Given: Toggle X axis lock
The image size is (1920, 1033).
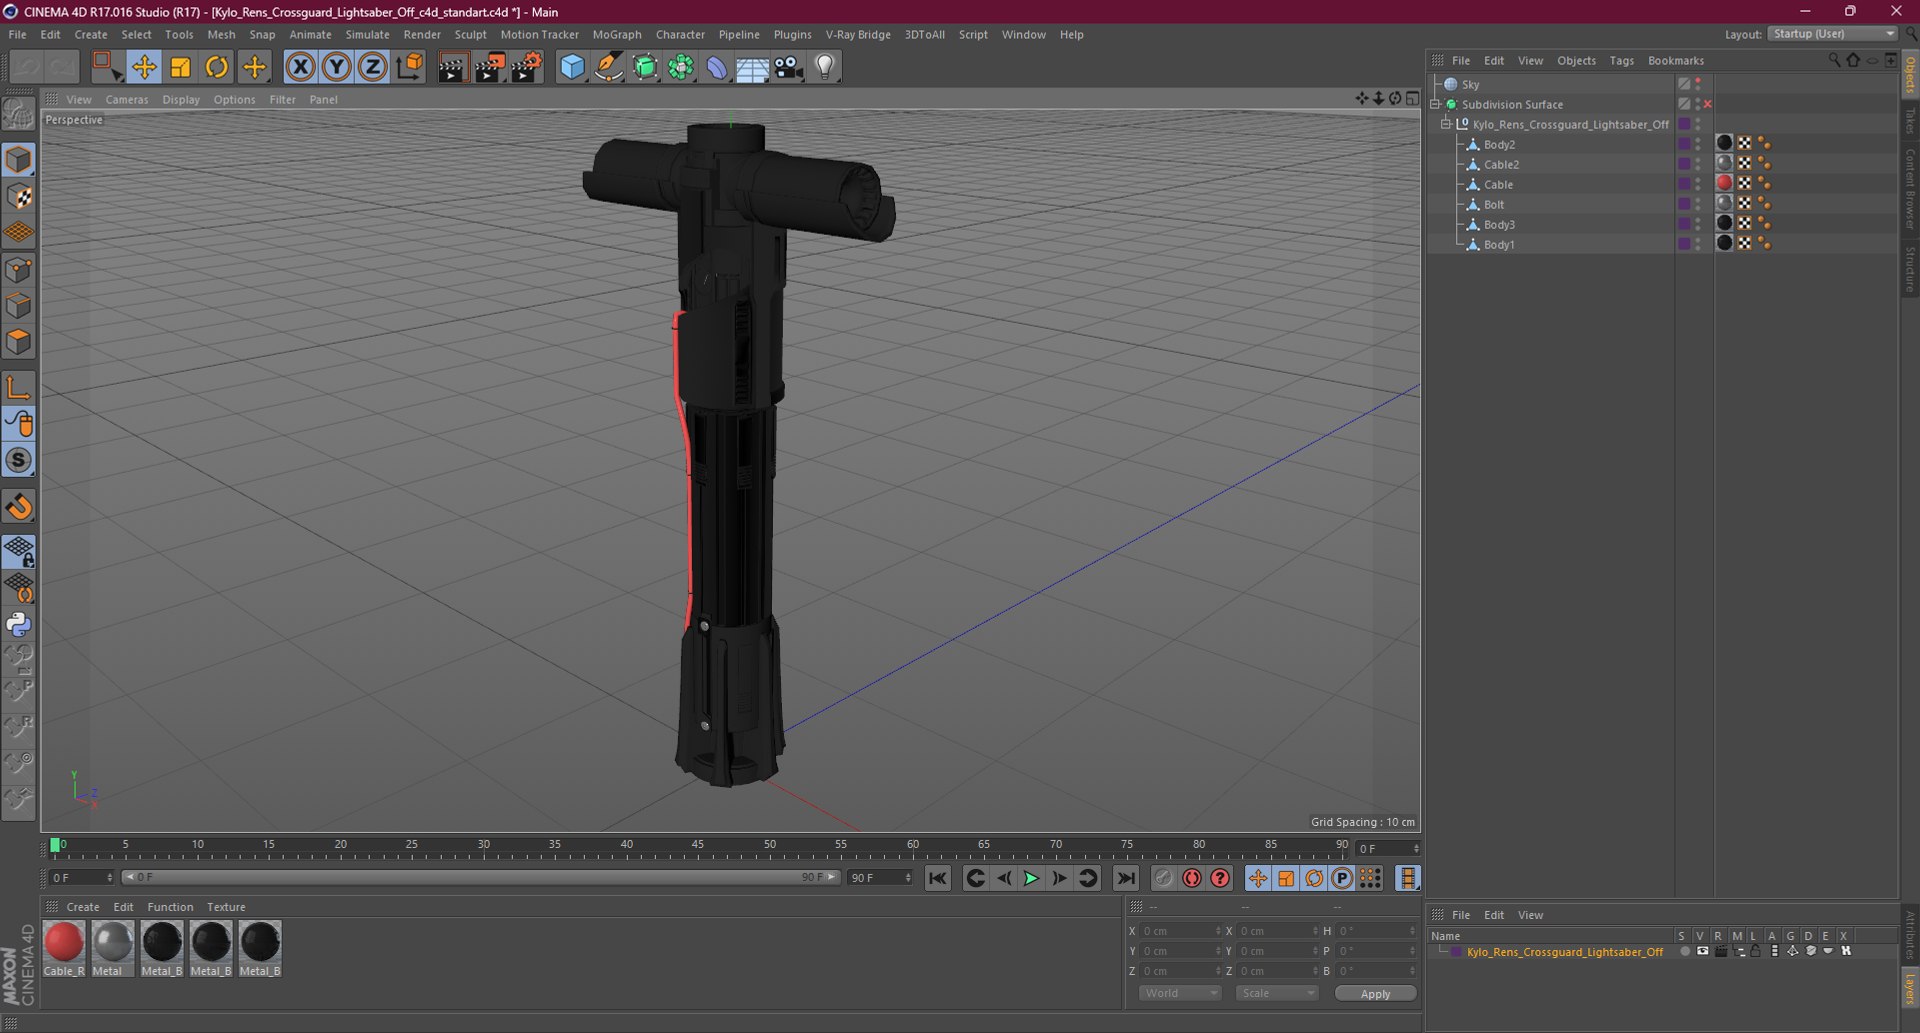Looking at the screenshot, I should (300, 67).
